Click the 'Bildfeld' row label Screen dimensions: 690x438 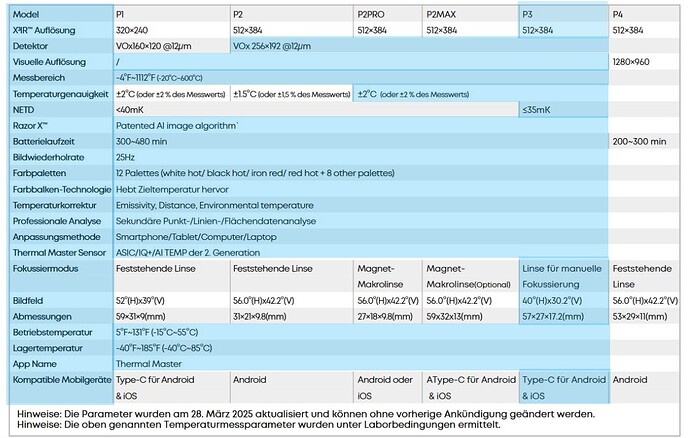pos(28,301)
